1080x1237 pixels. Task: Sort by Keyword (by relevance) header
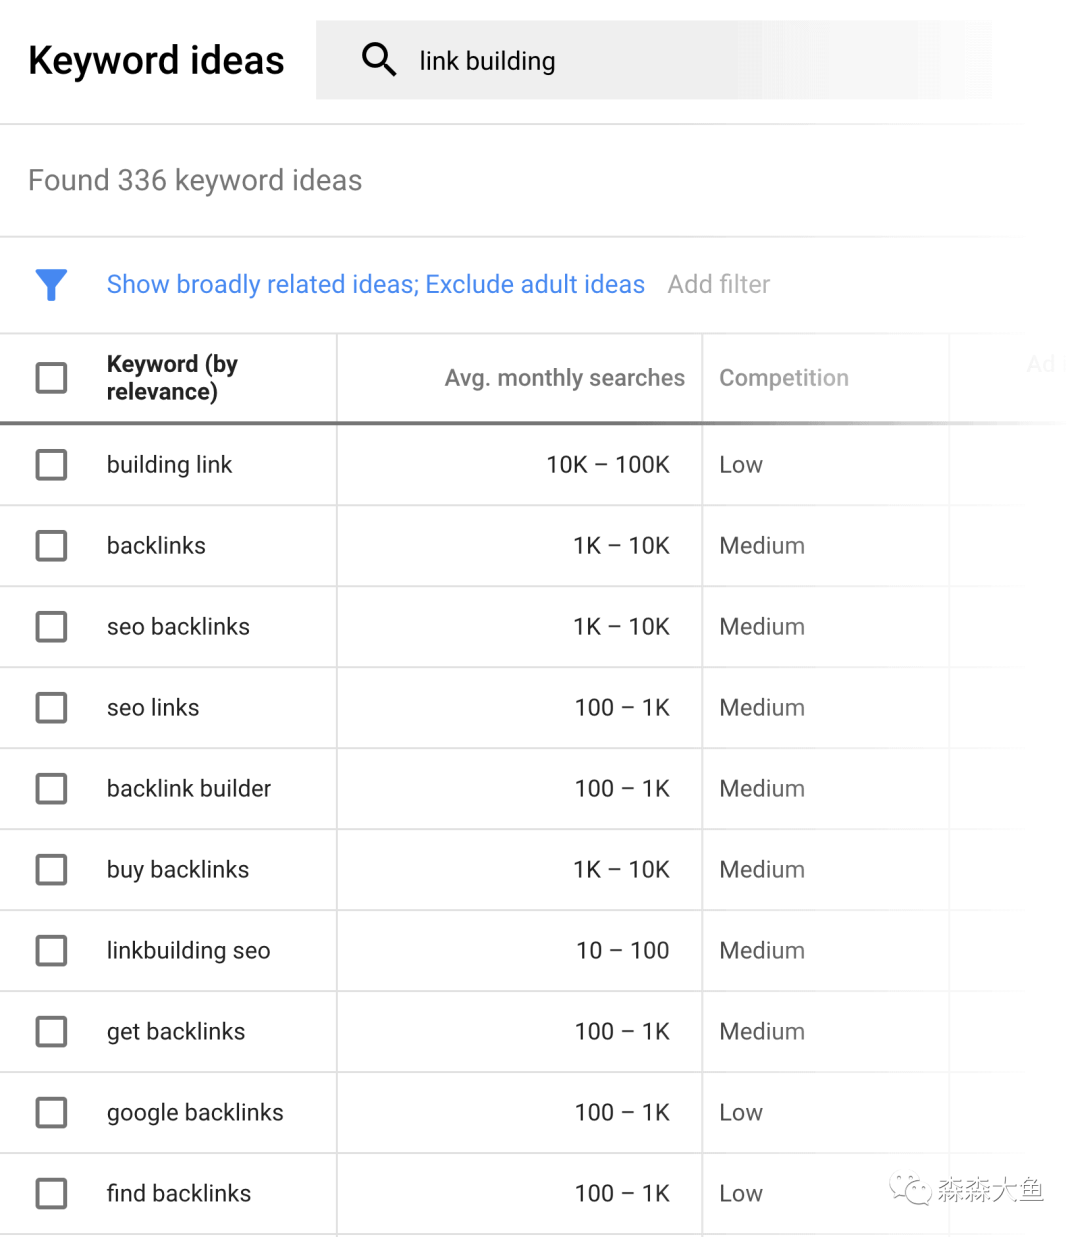(x=172, y=378)
